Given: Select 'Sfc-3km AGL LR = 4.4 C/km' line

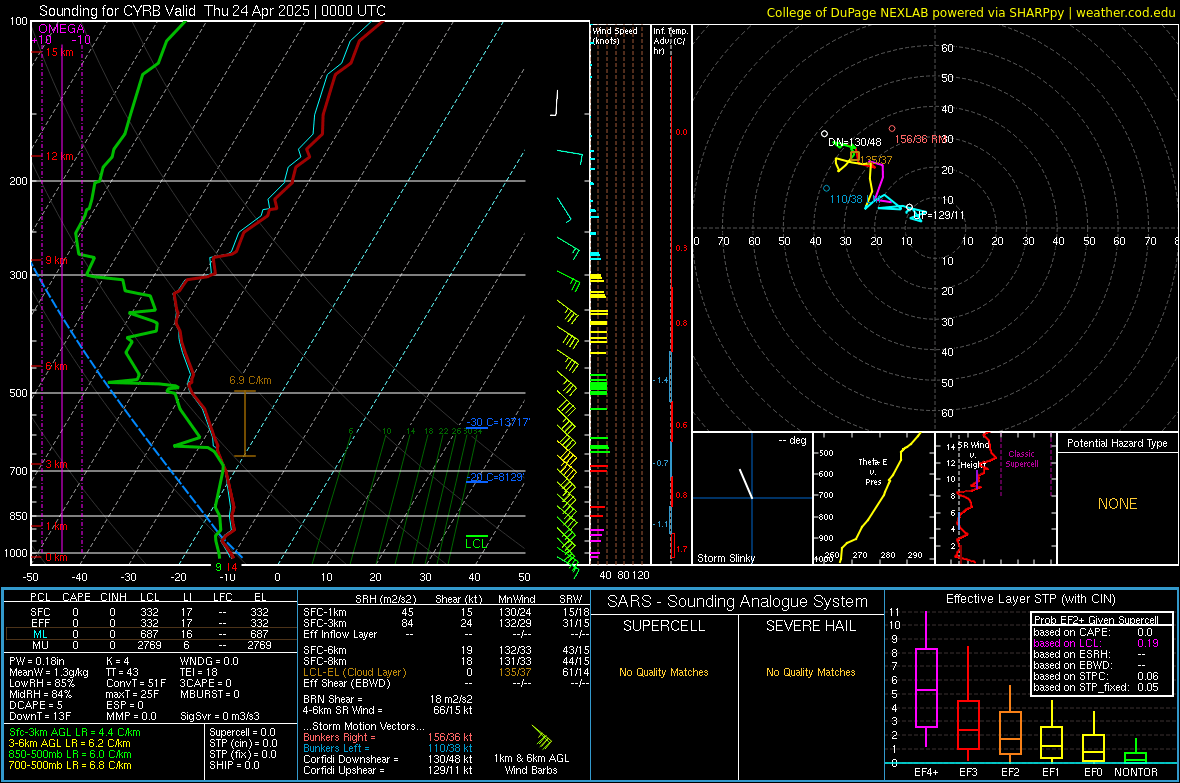Looking at the screenshot, I should click(x=75, y=733).
